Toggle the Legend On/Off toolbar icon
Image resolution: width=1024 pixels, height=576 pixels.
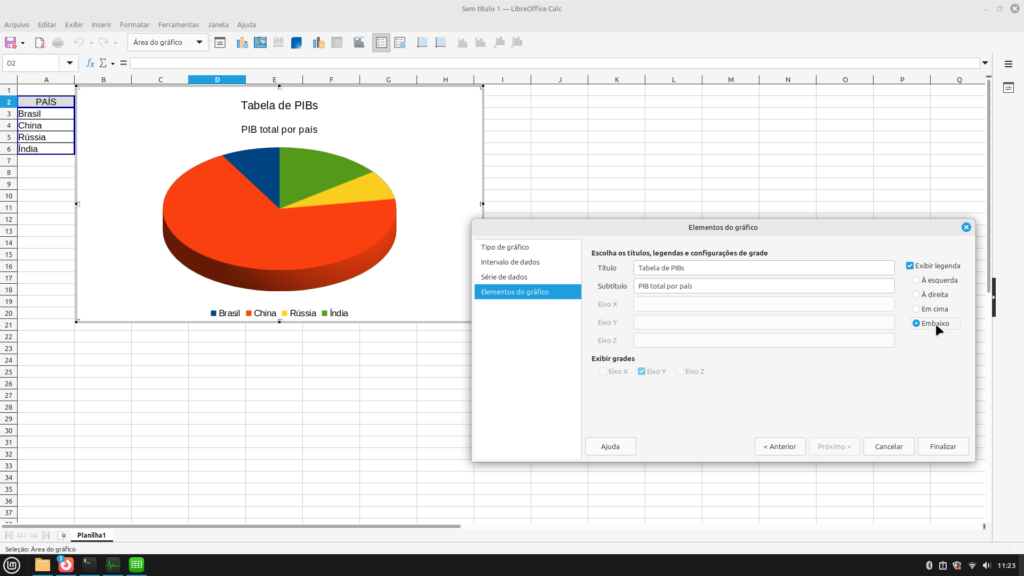(381, 43)
